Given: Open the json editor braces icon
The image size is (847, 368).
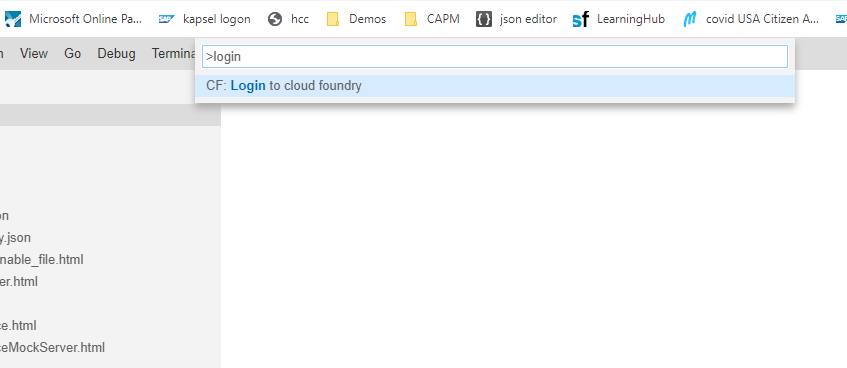Looking at the screenshot, I should pyautogui.click(x=483, y=19).
